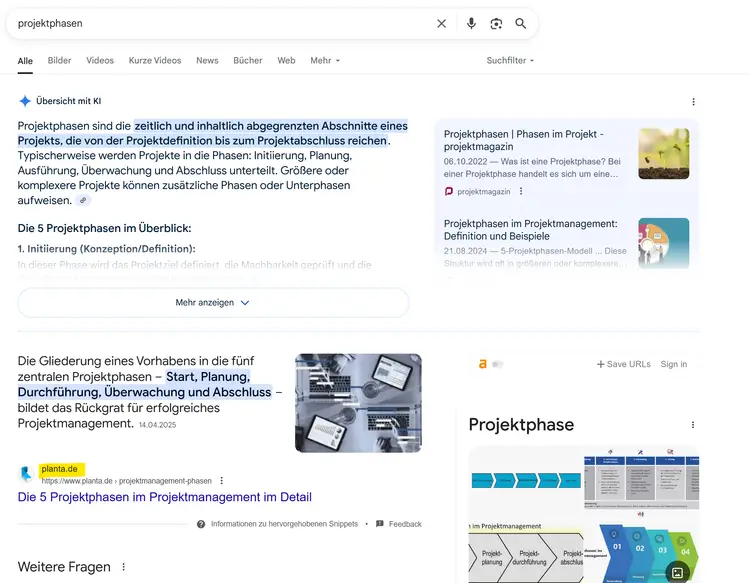Expand the Mehr dropdown menu
Image resolution: width=750 pixels, height=583 pixels.
click(x=325, y=61)
